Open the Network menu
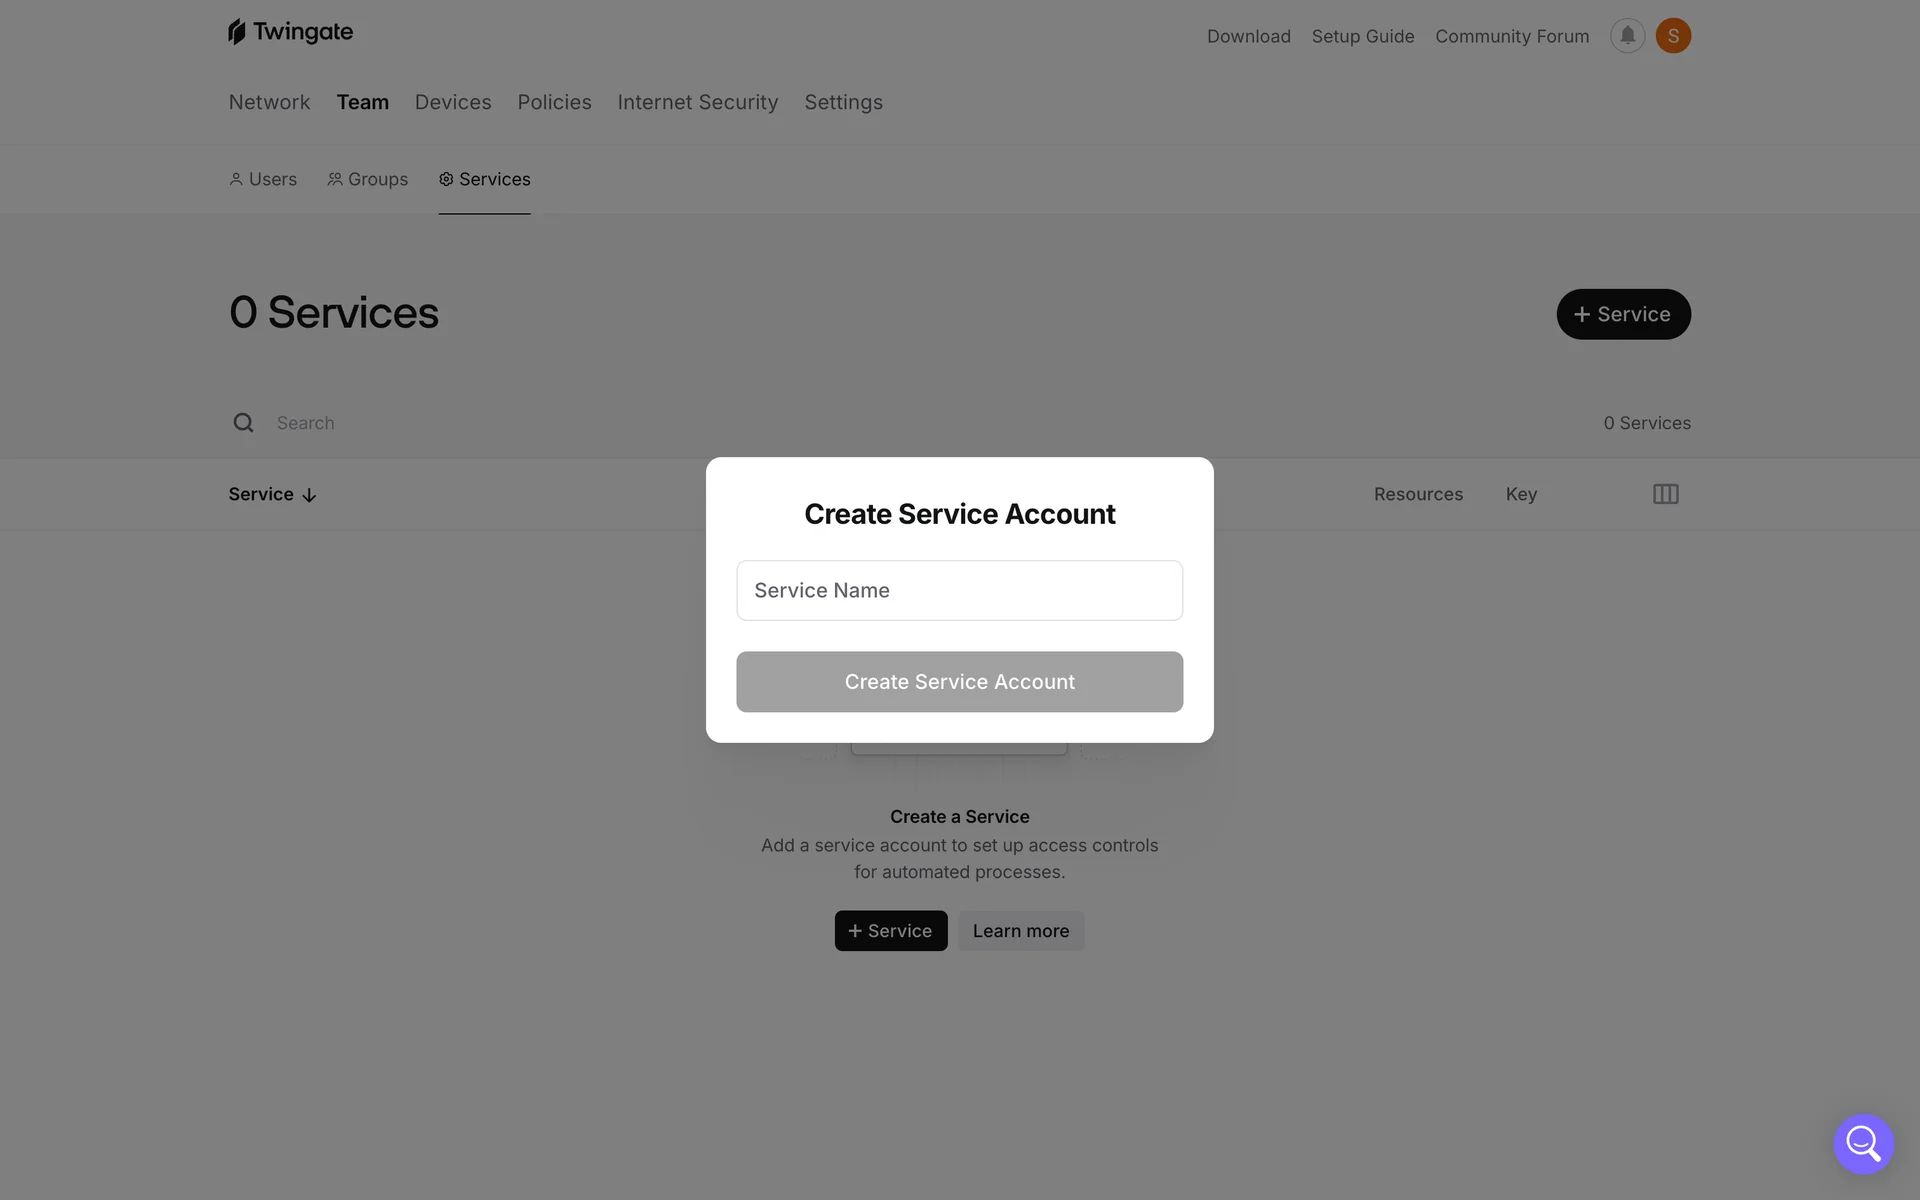Screen dimensions: 1920x1200 point(269,102)
